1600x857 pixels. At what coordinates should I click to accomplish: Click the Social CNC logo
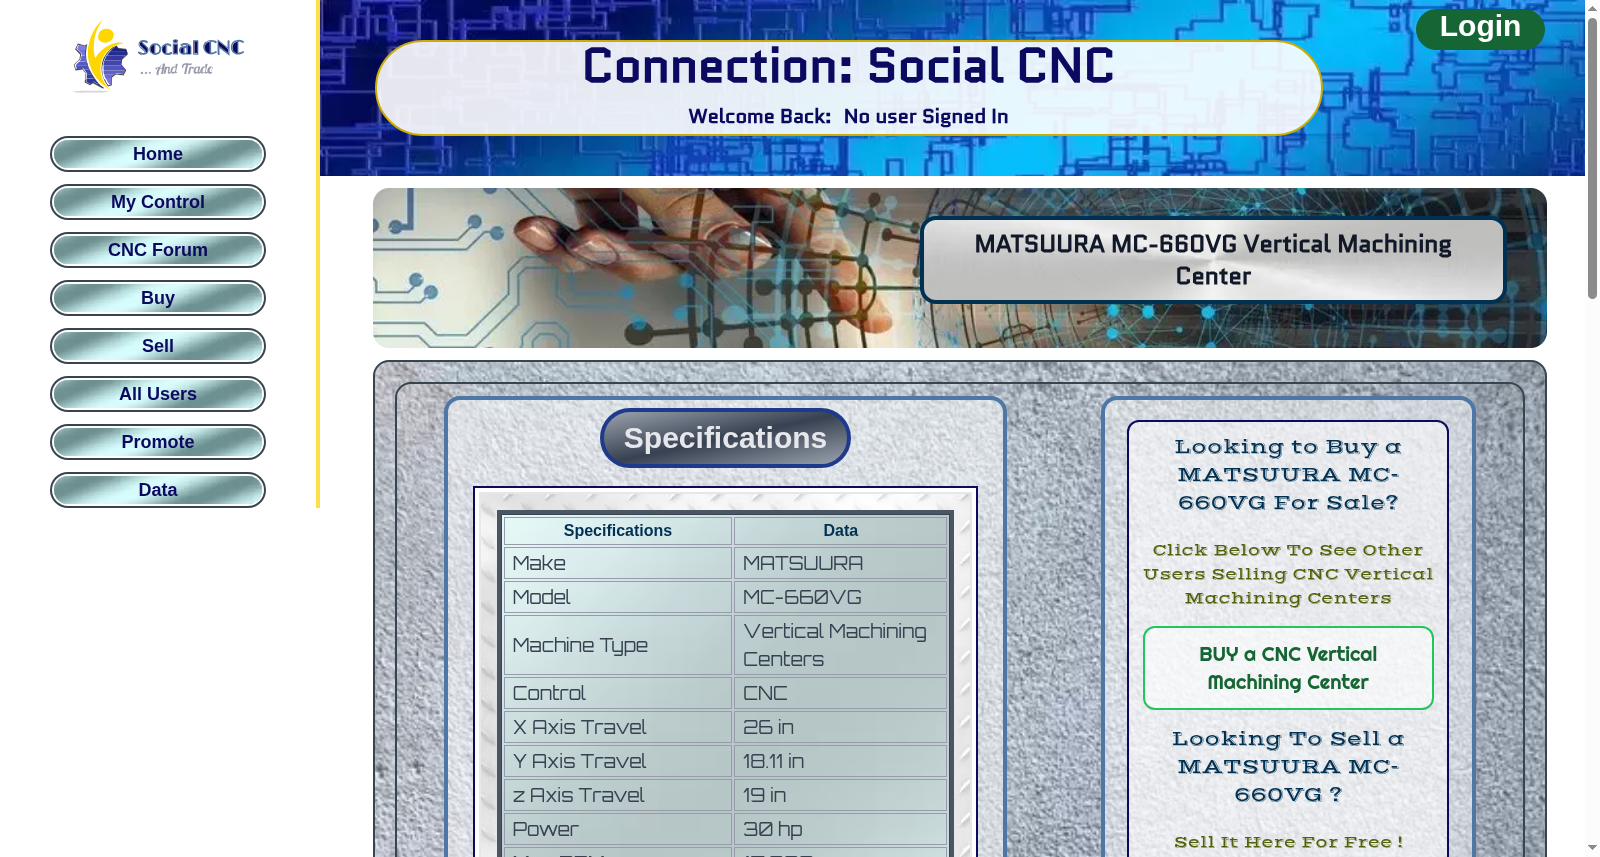[158, 56]
